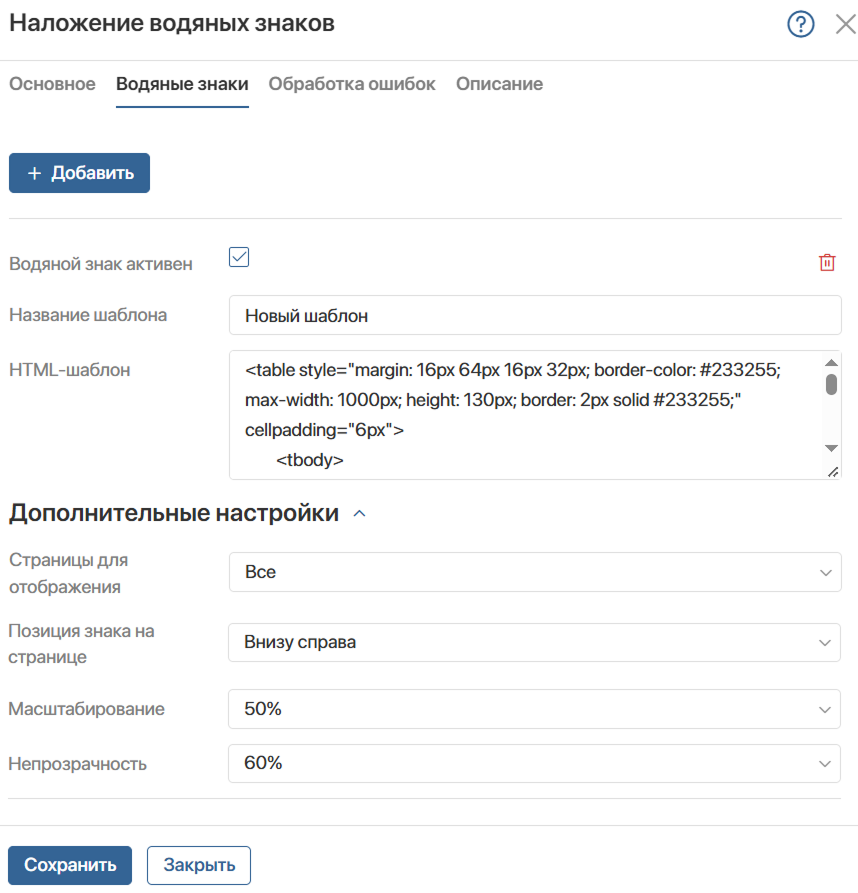
Task: Open the 'Страницы для отображения' dropdown
Action: (535, 572)
